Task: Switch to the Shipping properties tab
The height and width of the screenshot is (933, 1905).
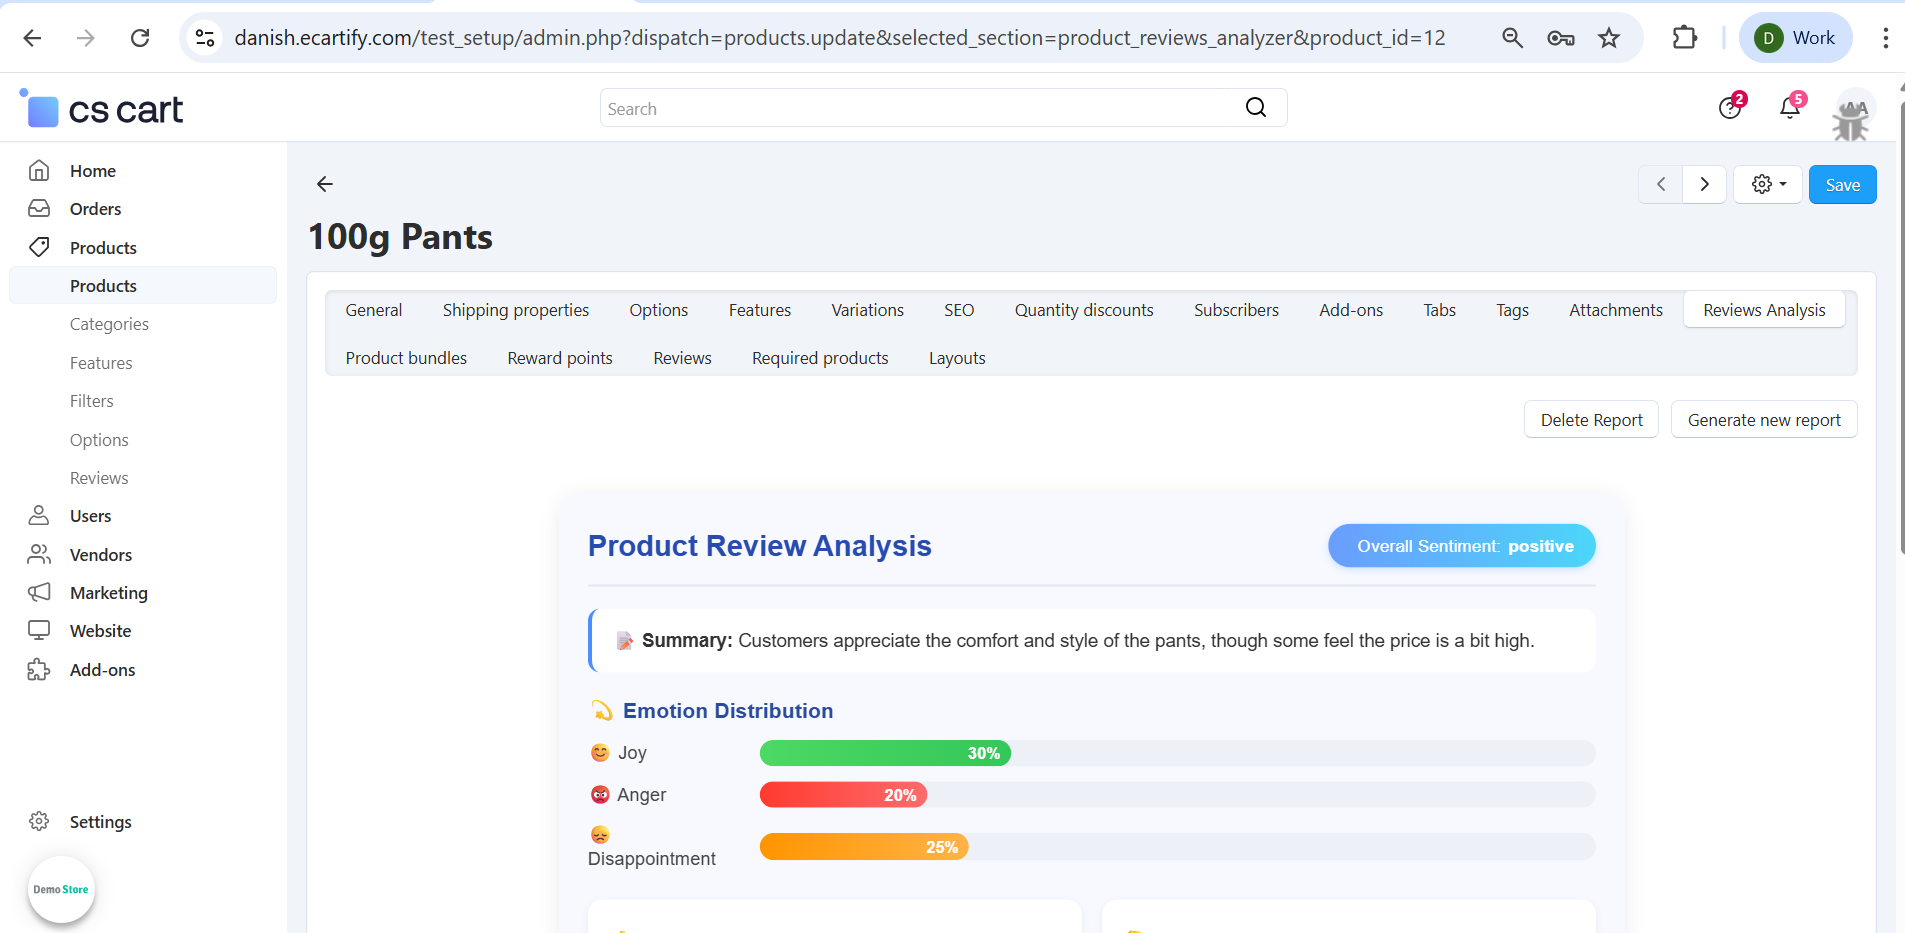Action: pyautogui.click(x=515, y=310)
